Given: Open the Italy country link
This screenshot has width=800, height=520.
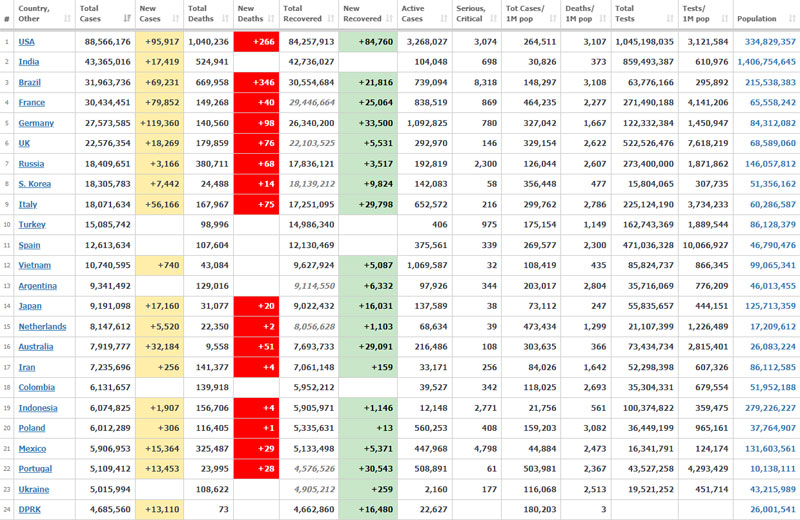Looking at the screenshot, I should (28, 205).
